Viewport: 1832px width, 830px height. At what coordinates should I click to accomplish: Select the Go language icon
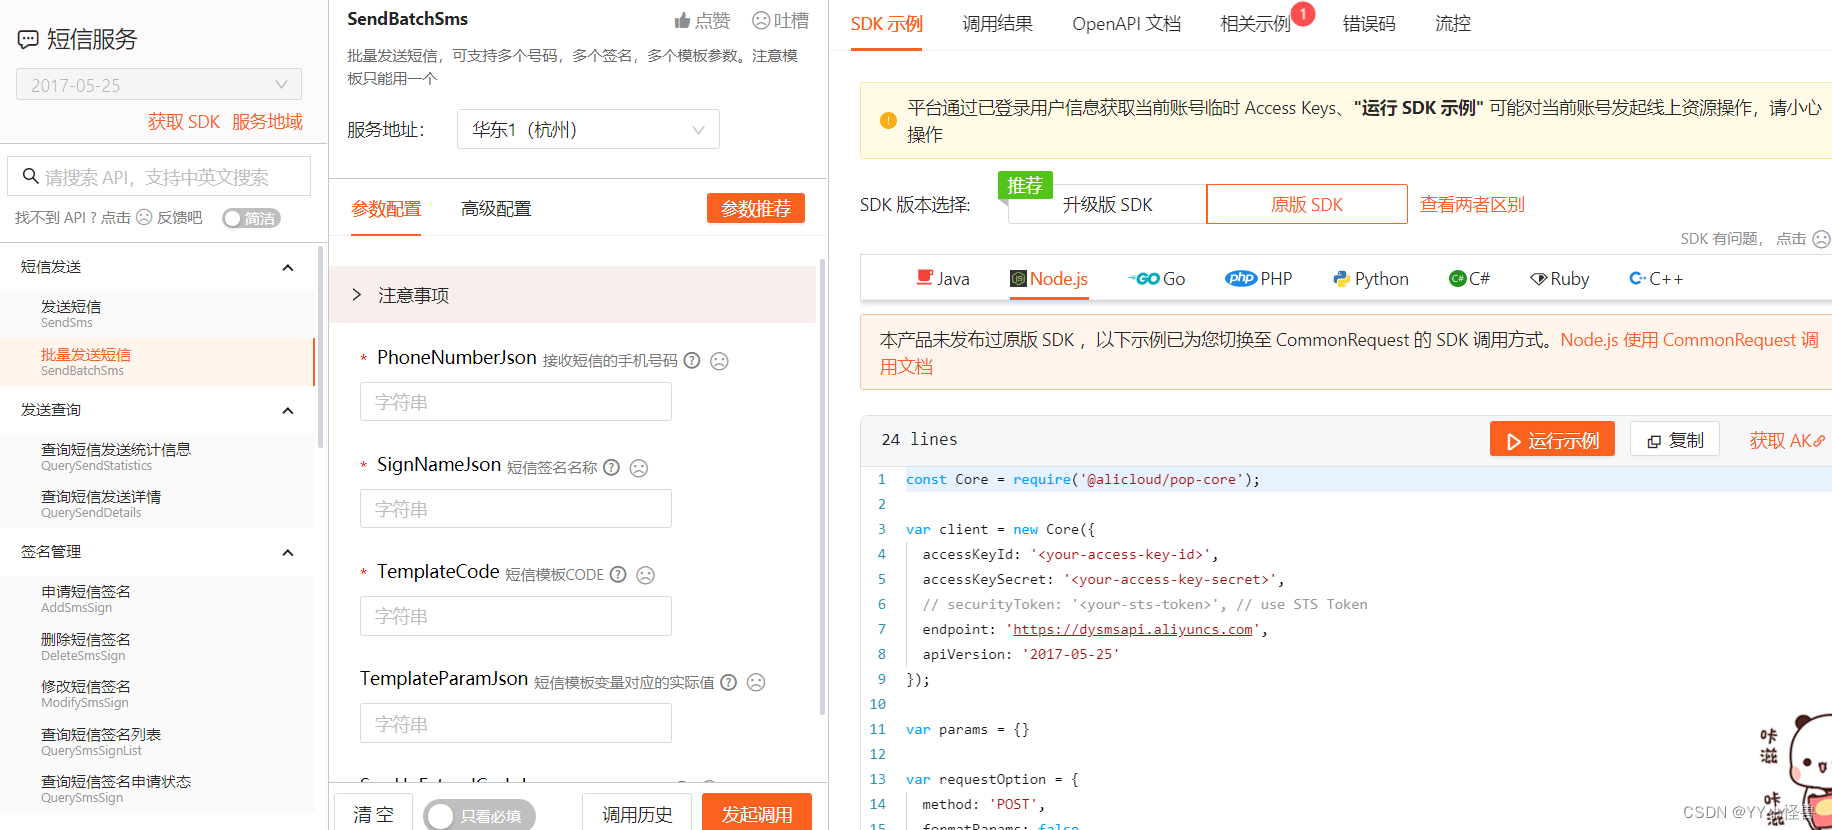click(1144, 279)
